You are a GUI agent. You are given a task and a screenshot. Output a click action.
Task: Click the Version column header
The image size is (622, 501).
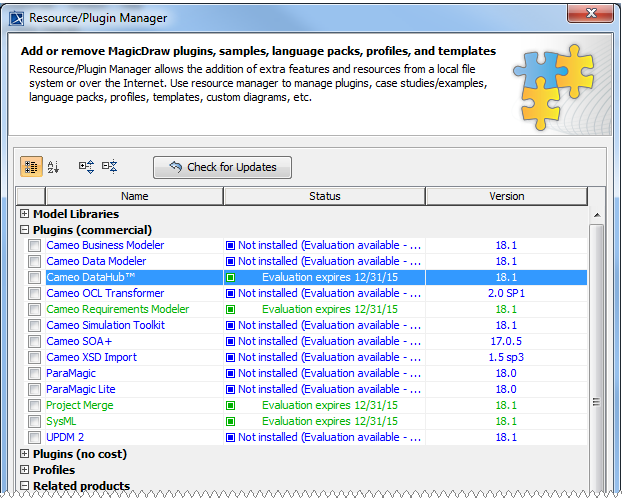click(506, 197)
